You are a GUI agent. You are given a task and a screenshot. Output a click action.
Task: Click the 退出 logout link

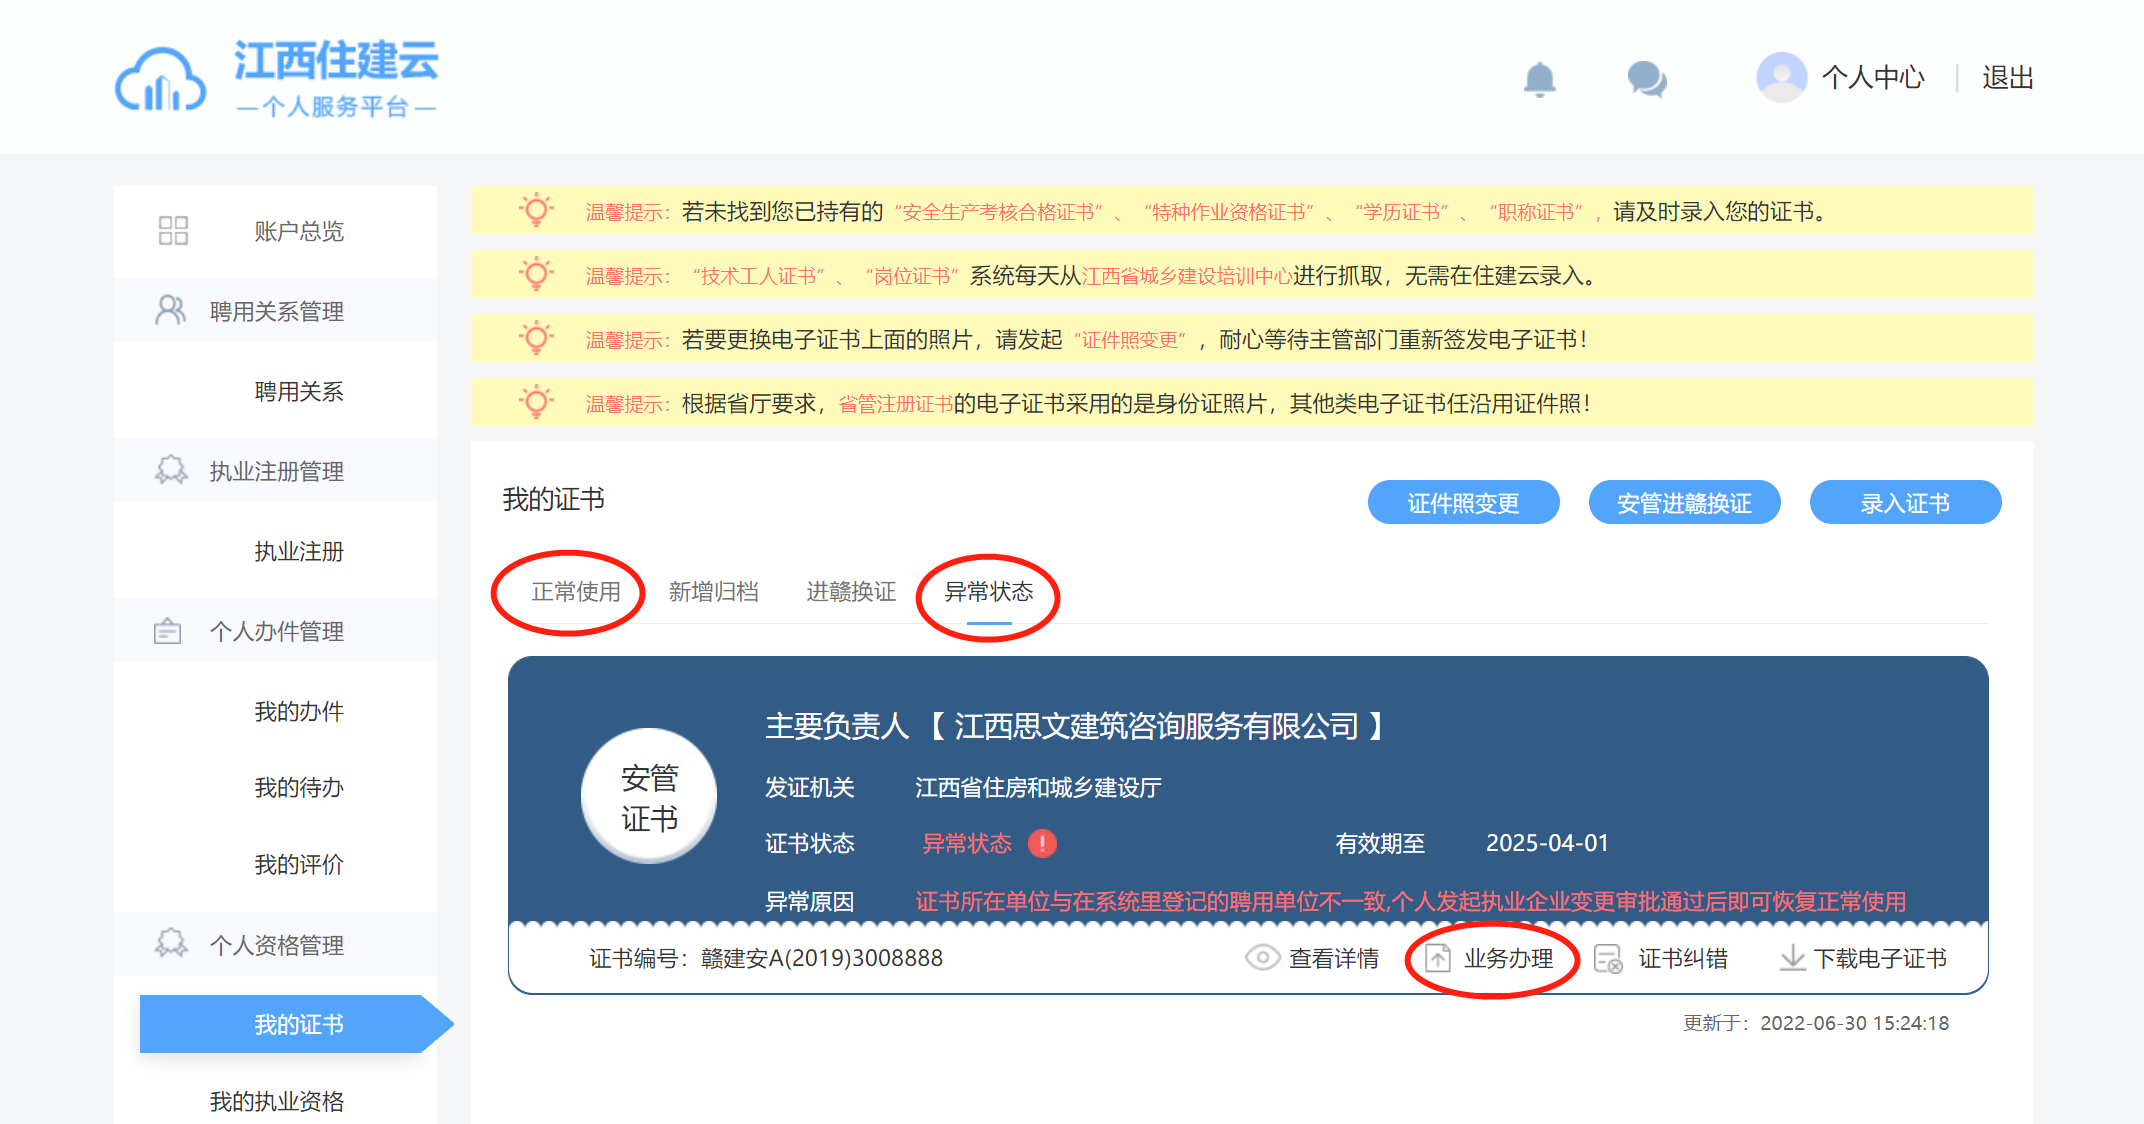(x=2007, y=78)
